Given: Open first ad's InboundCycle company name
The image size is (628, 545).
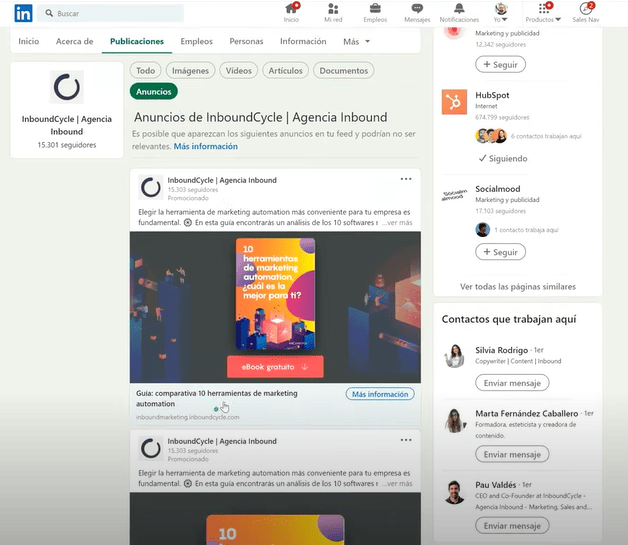Looking at the screenshot, I should (x=222, y=180).
